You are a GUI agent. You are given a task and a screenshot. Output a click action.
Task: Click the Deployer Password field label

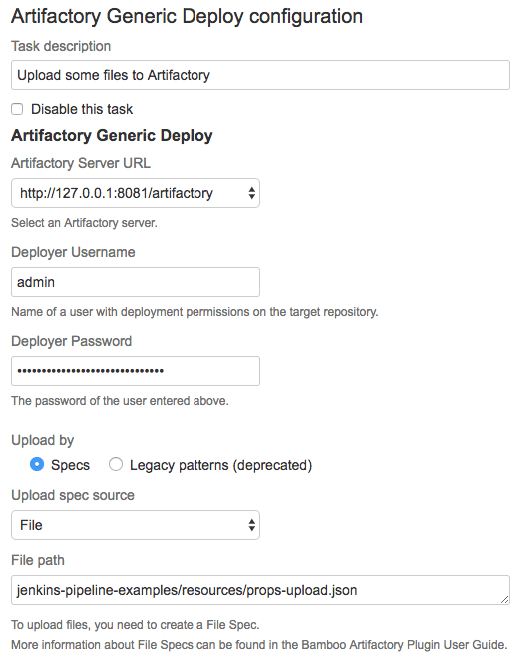coord(72,341)
